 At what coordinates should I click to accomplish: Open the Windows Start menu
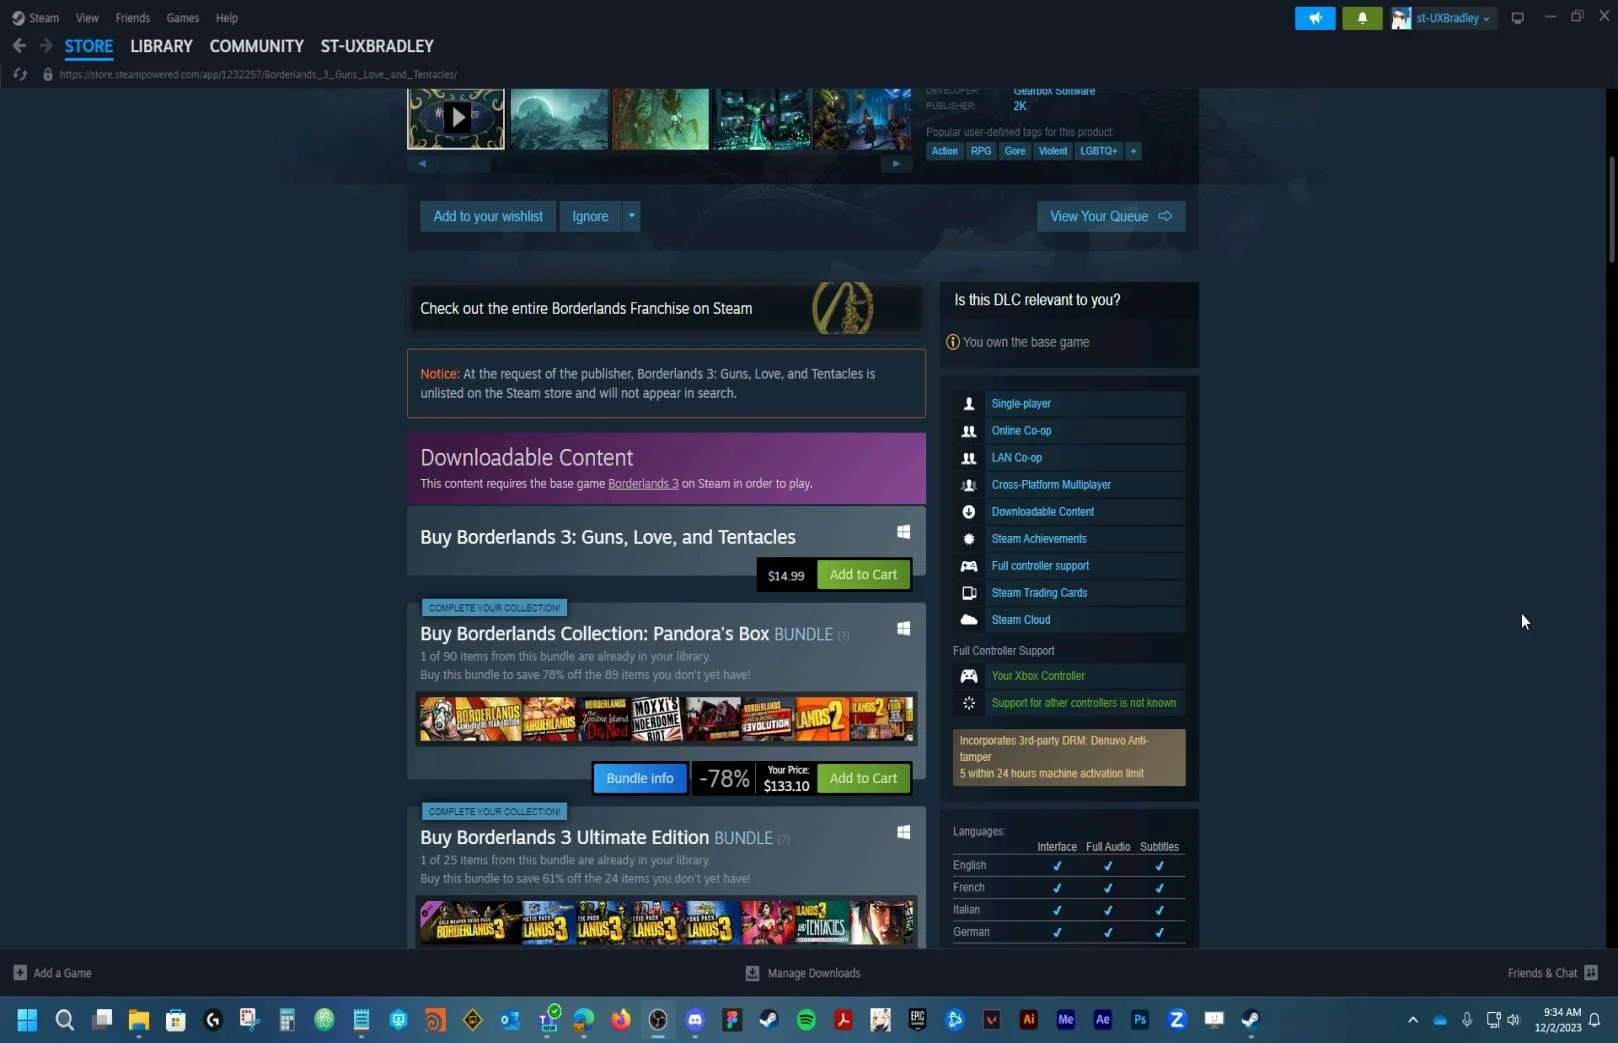click(x=27, y=1020)
